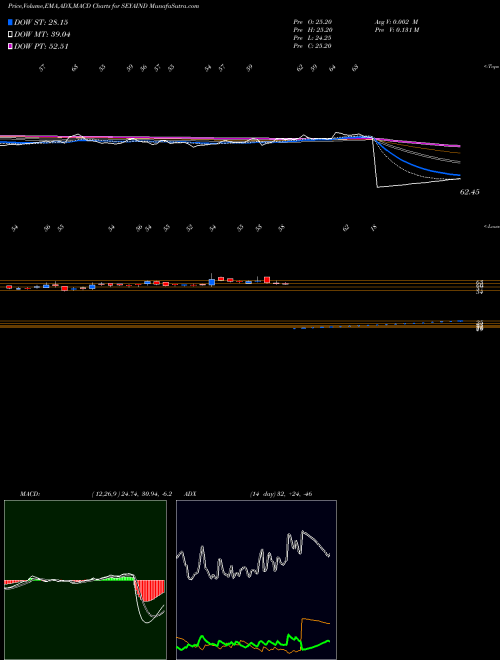Click the Pre C: 25.20 value
Viewport: 500px width, 660px height.
pos(313,46)
